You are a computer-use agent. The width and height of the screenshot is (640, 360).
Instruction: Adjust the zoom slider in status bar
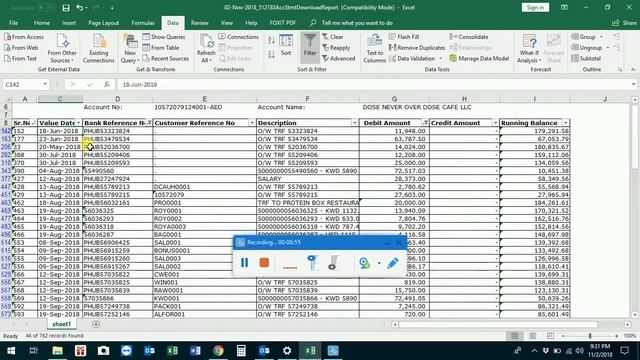[x=590, y=336]
